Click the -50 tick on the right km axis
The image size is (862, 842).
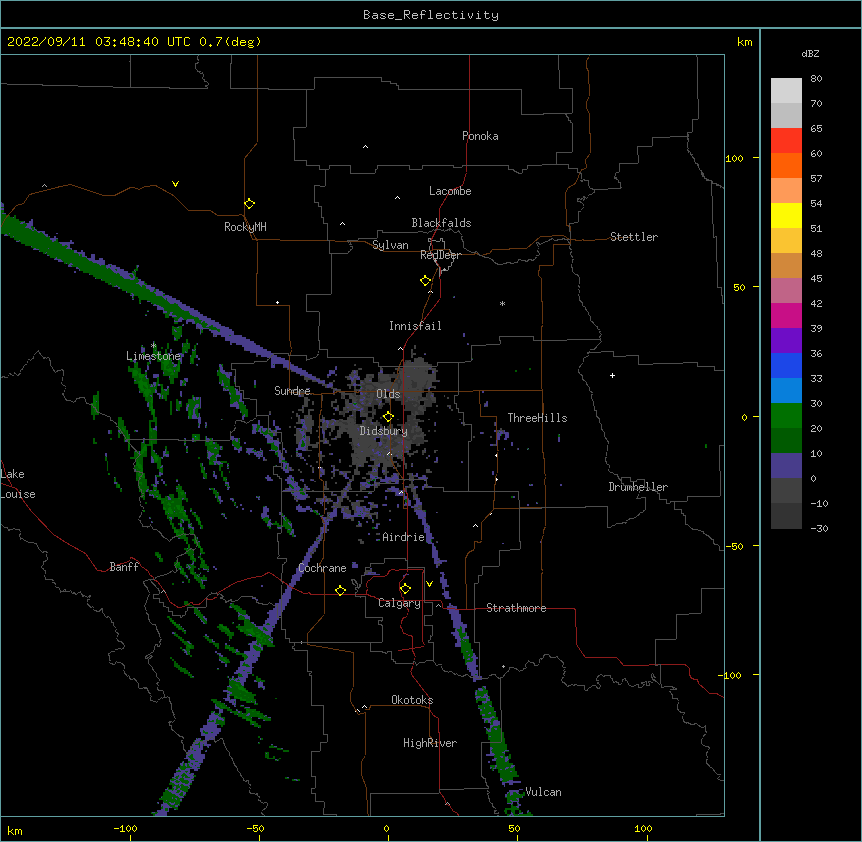[734, 546]
